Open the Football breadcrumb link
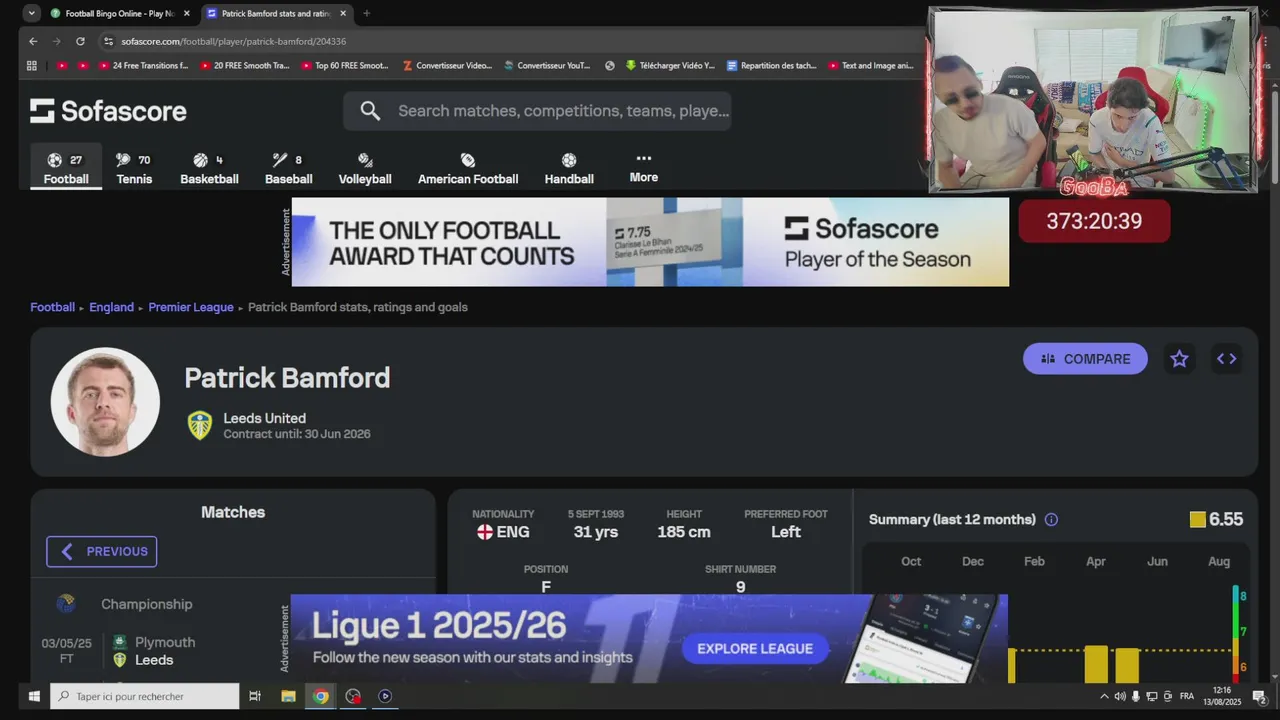 coord(52,307)
